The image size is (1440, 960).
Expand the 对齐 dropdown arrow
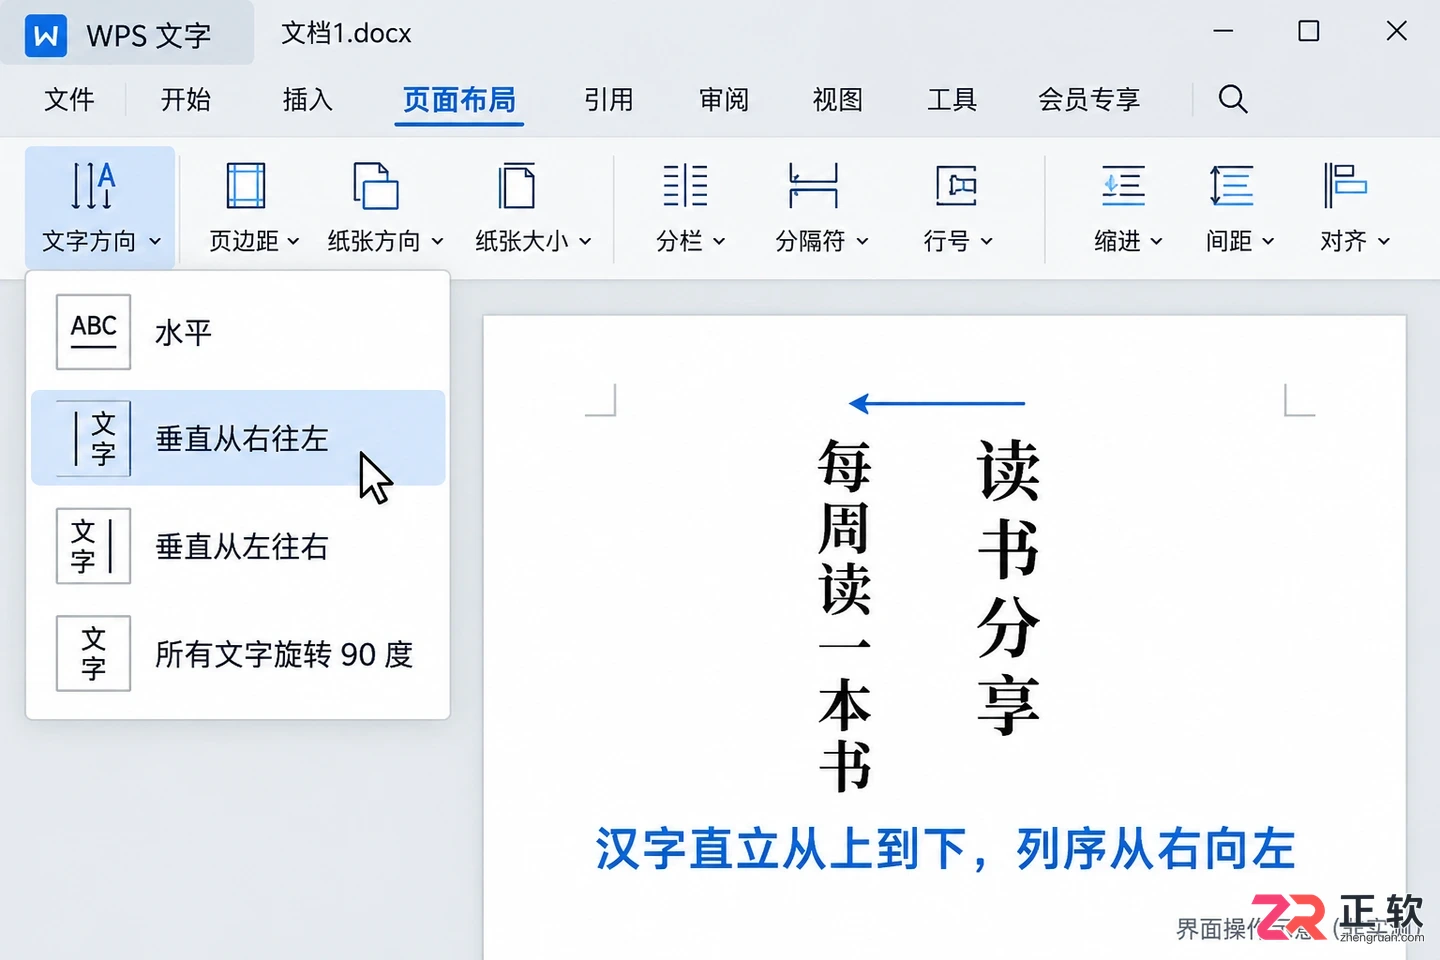pyautogui.click(x=1384, y=241)
